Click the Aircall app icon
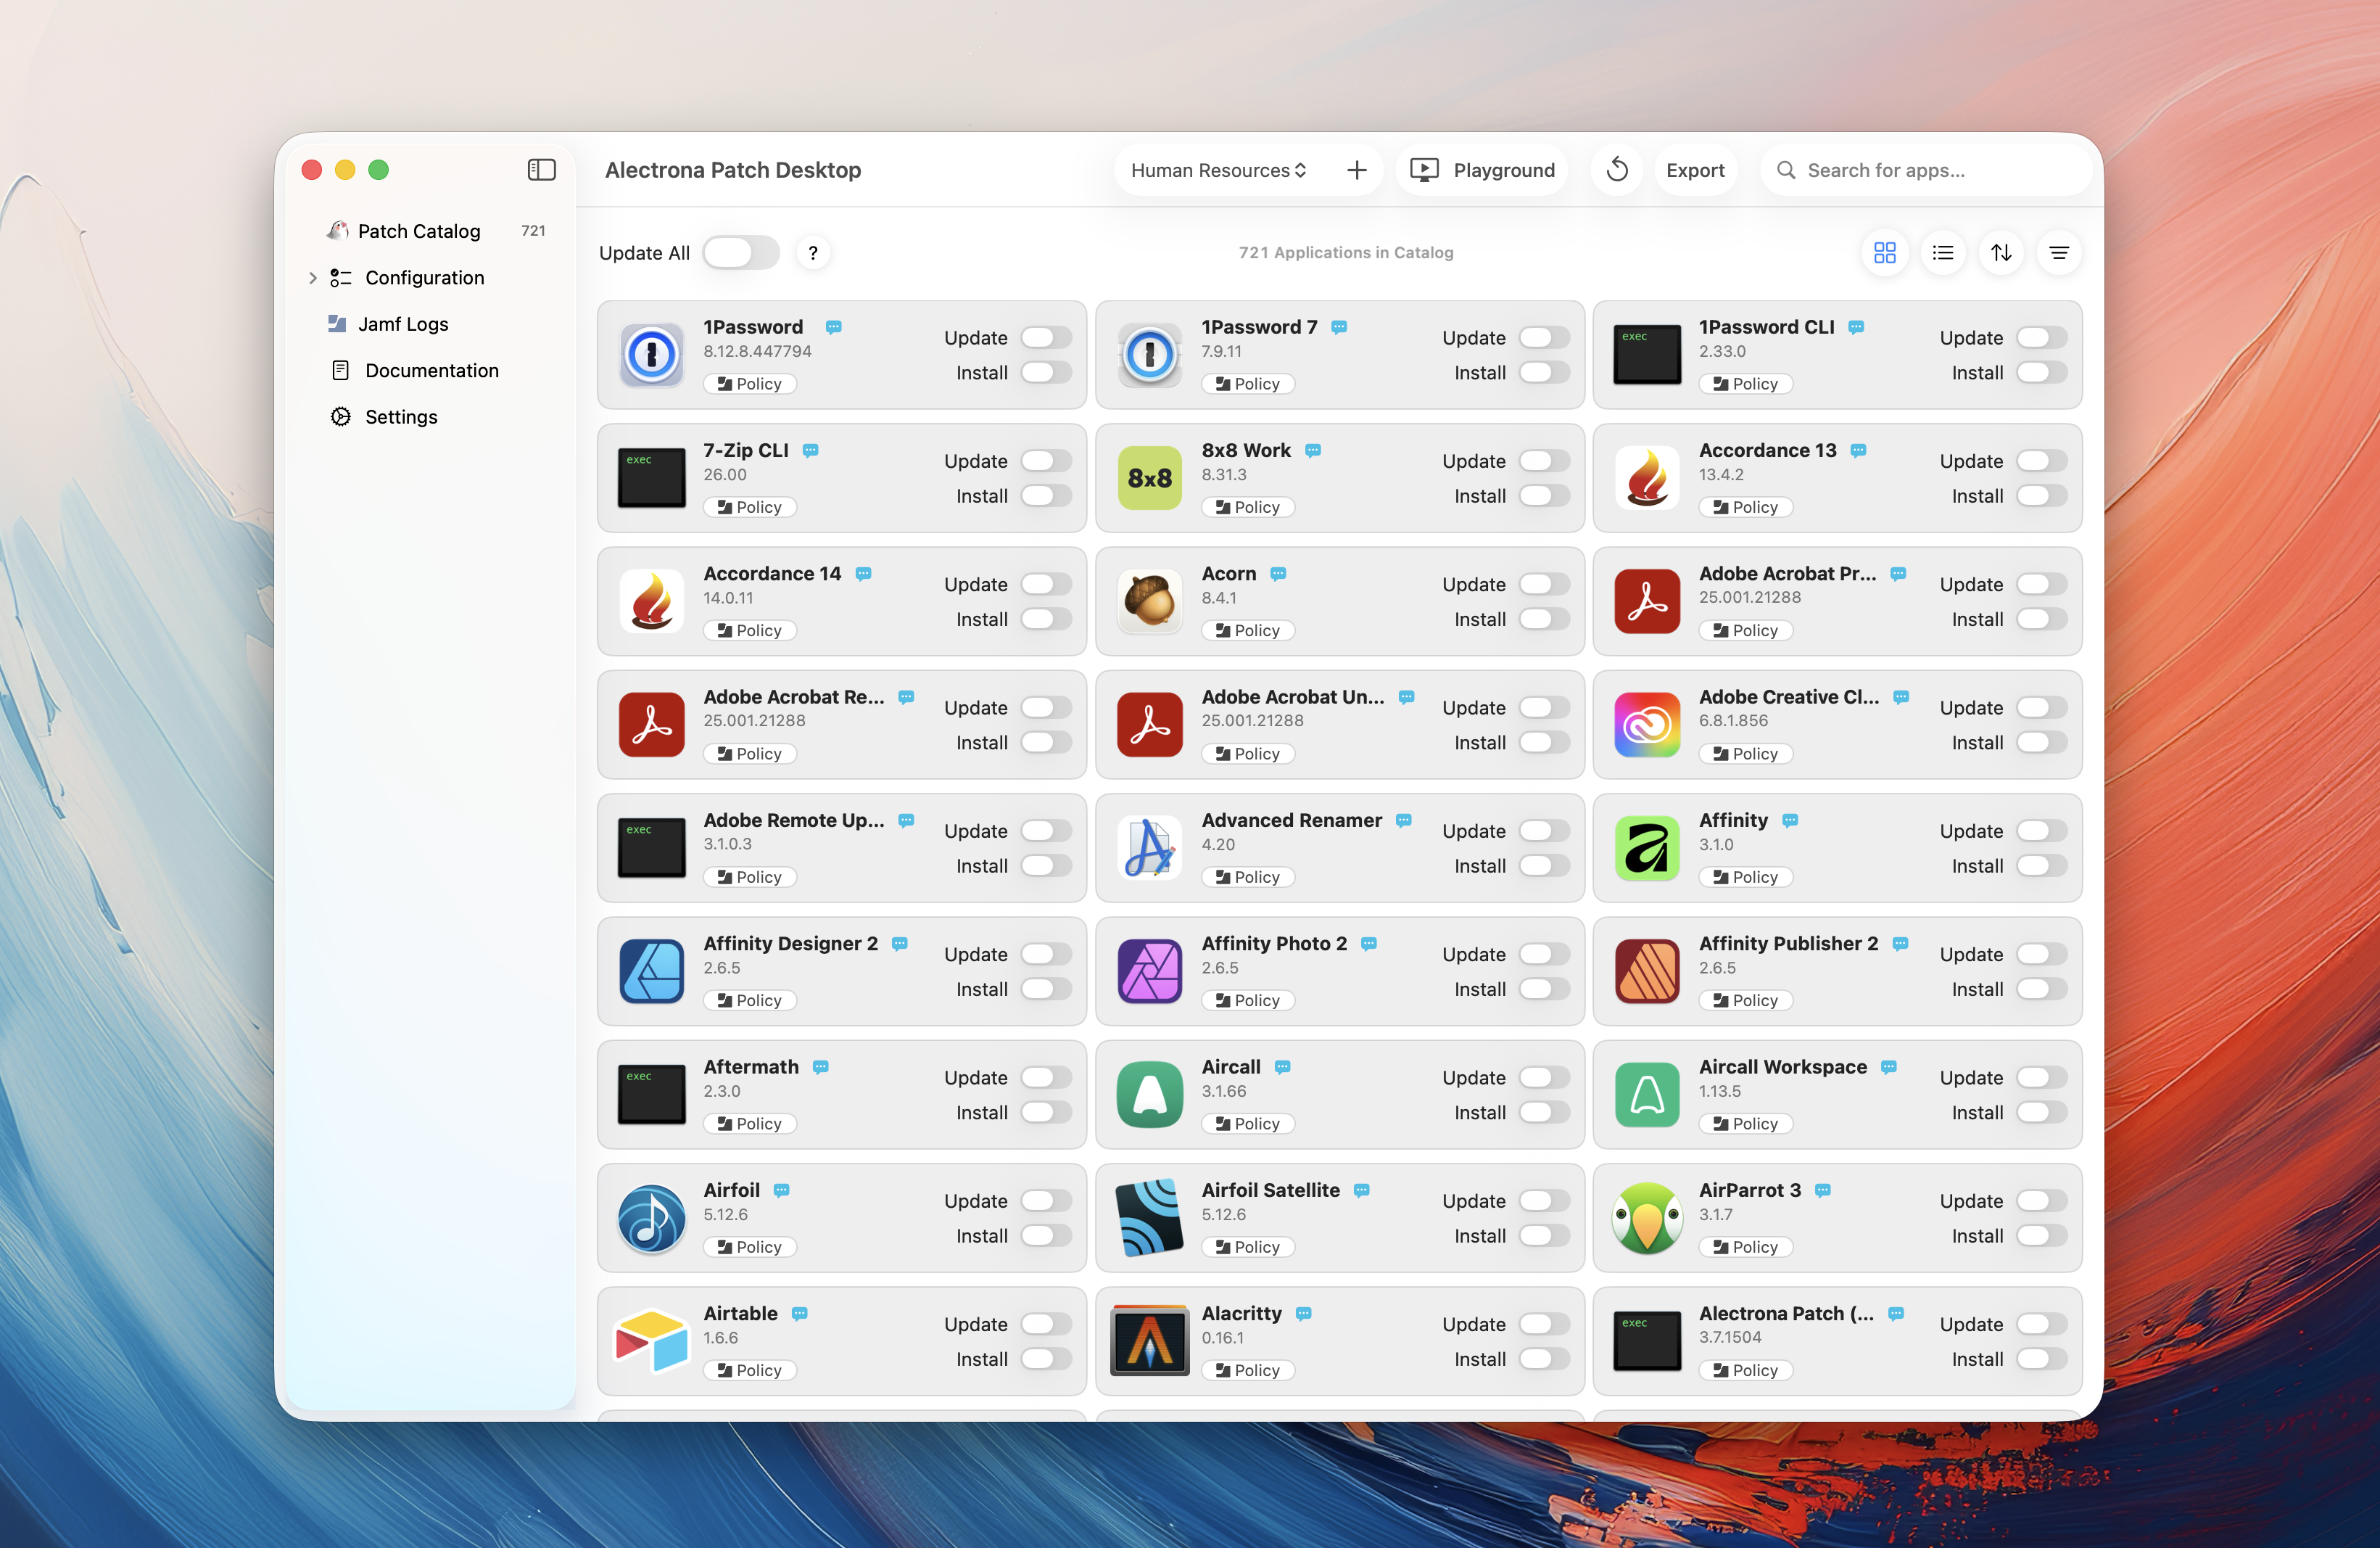 pos(1149,1094)
